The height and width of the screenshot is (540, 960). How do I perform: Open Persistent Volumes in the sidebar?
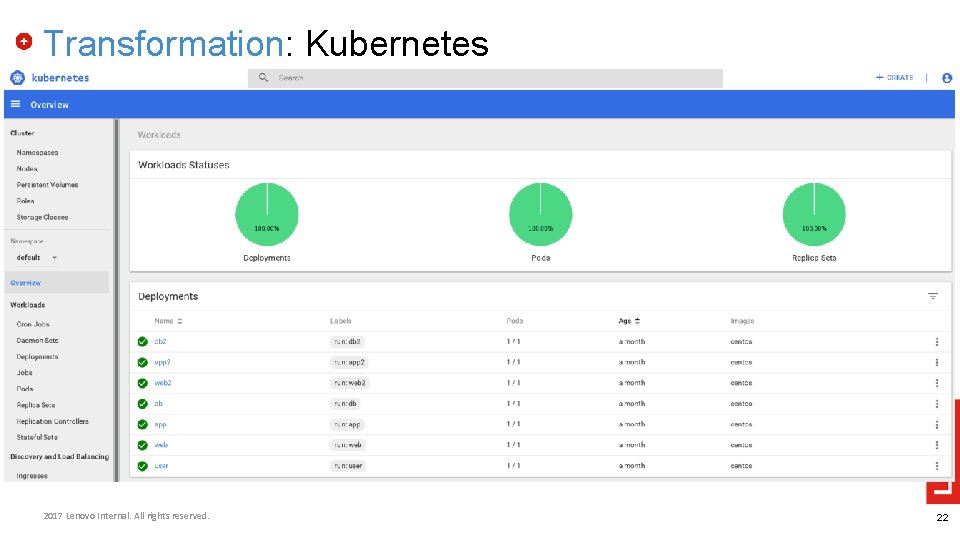(47, 184)
